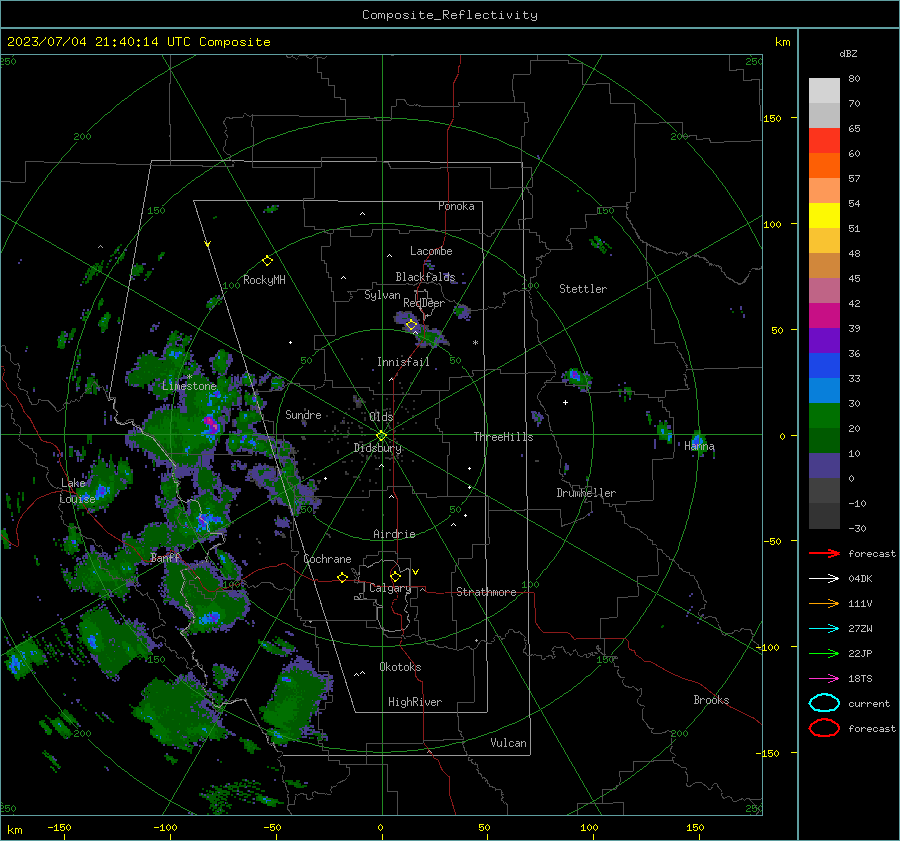
Task: Click the Cochrane label
Action: tap(327, 559)
